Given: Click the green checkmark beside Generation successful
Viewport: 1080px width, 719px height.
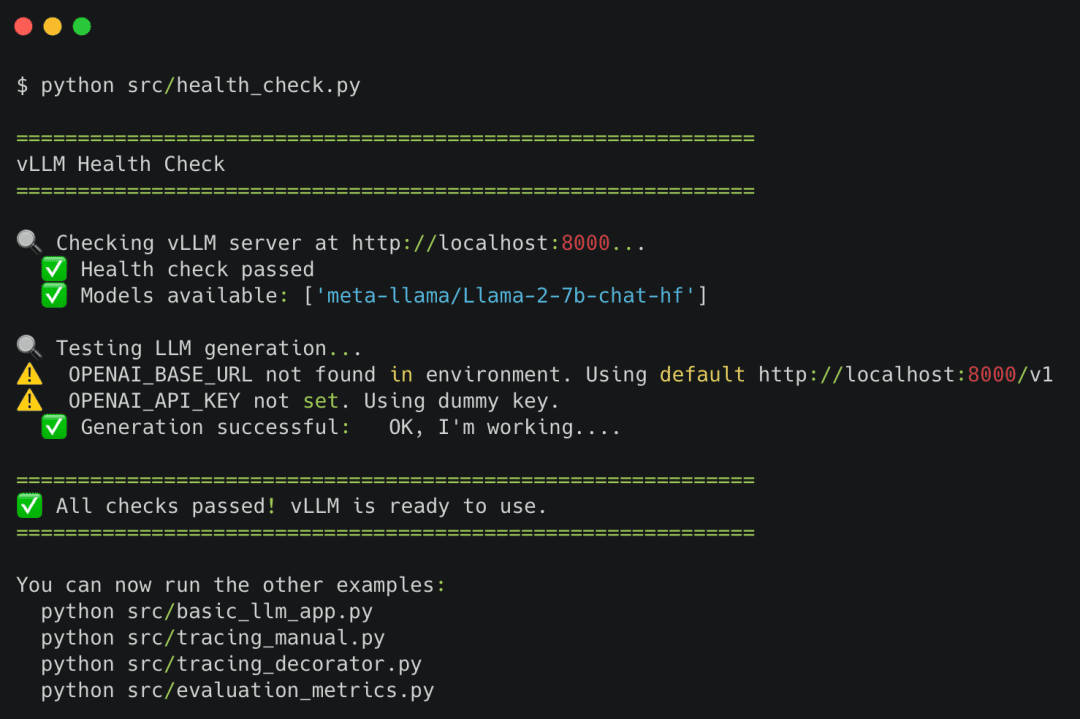Looking at the screenshot, I should pos(54,426).
